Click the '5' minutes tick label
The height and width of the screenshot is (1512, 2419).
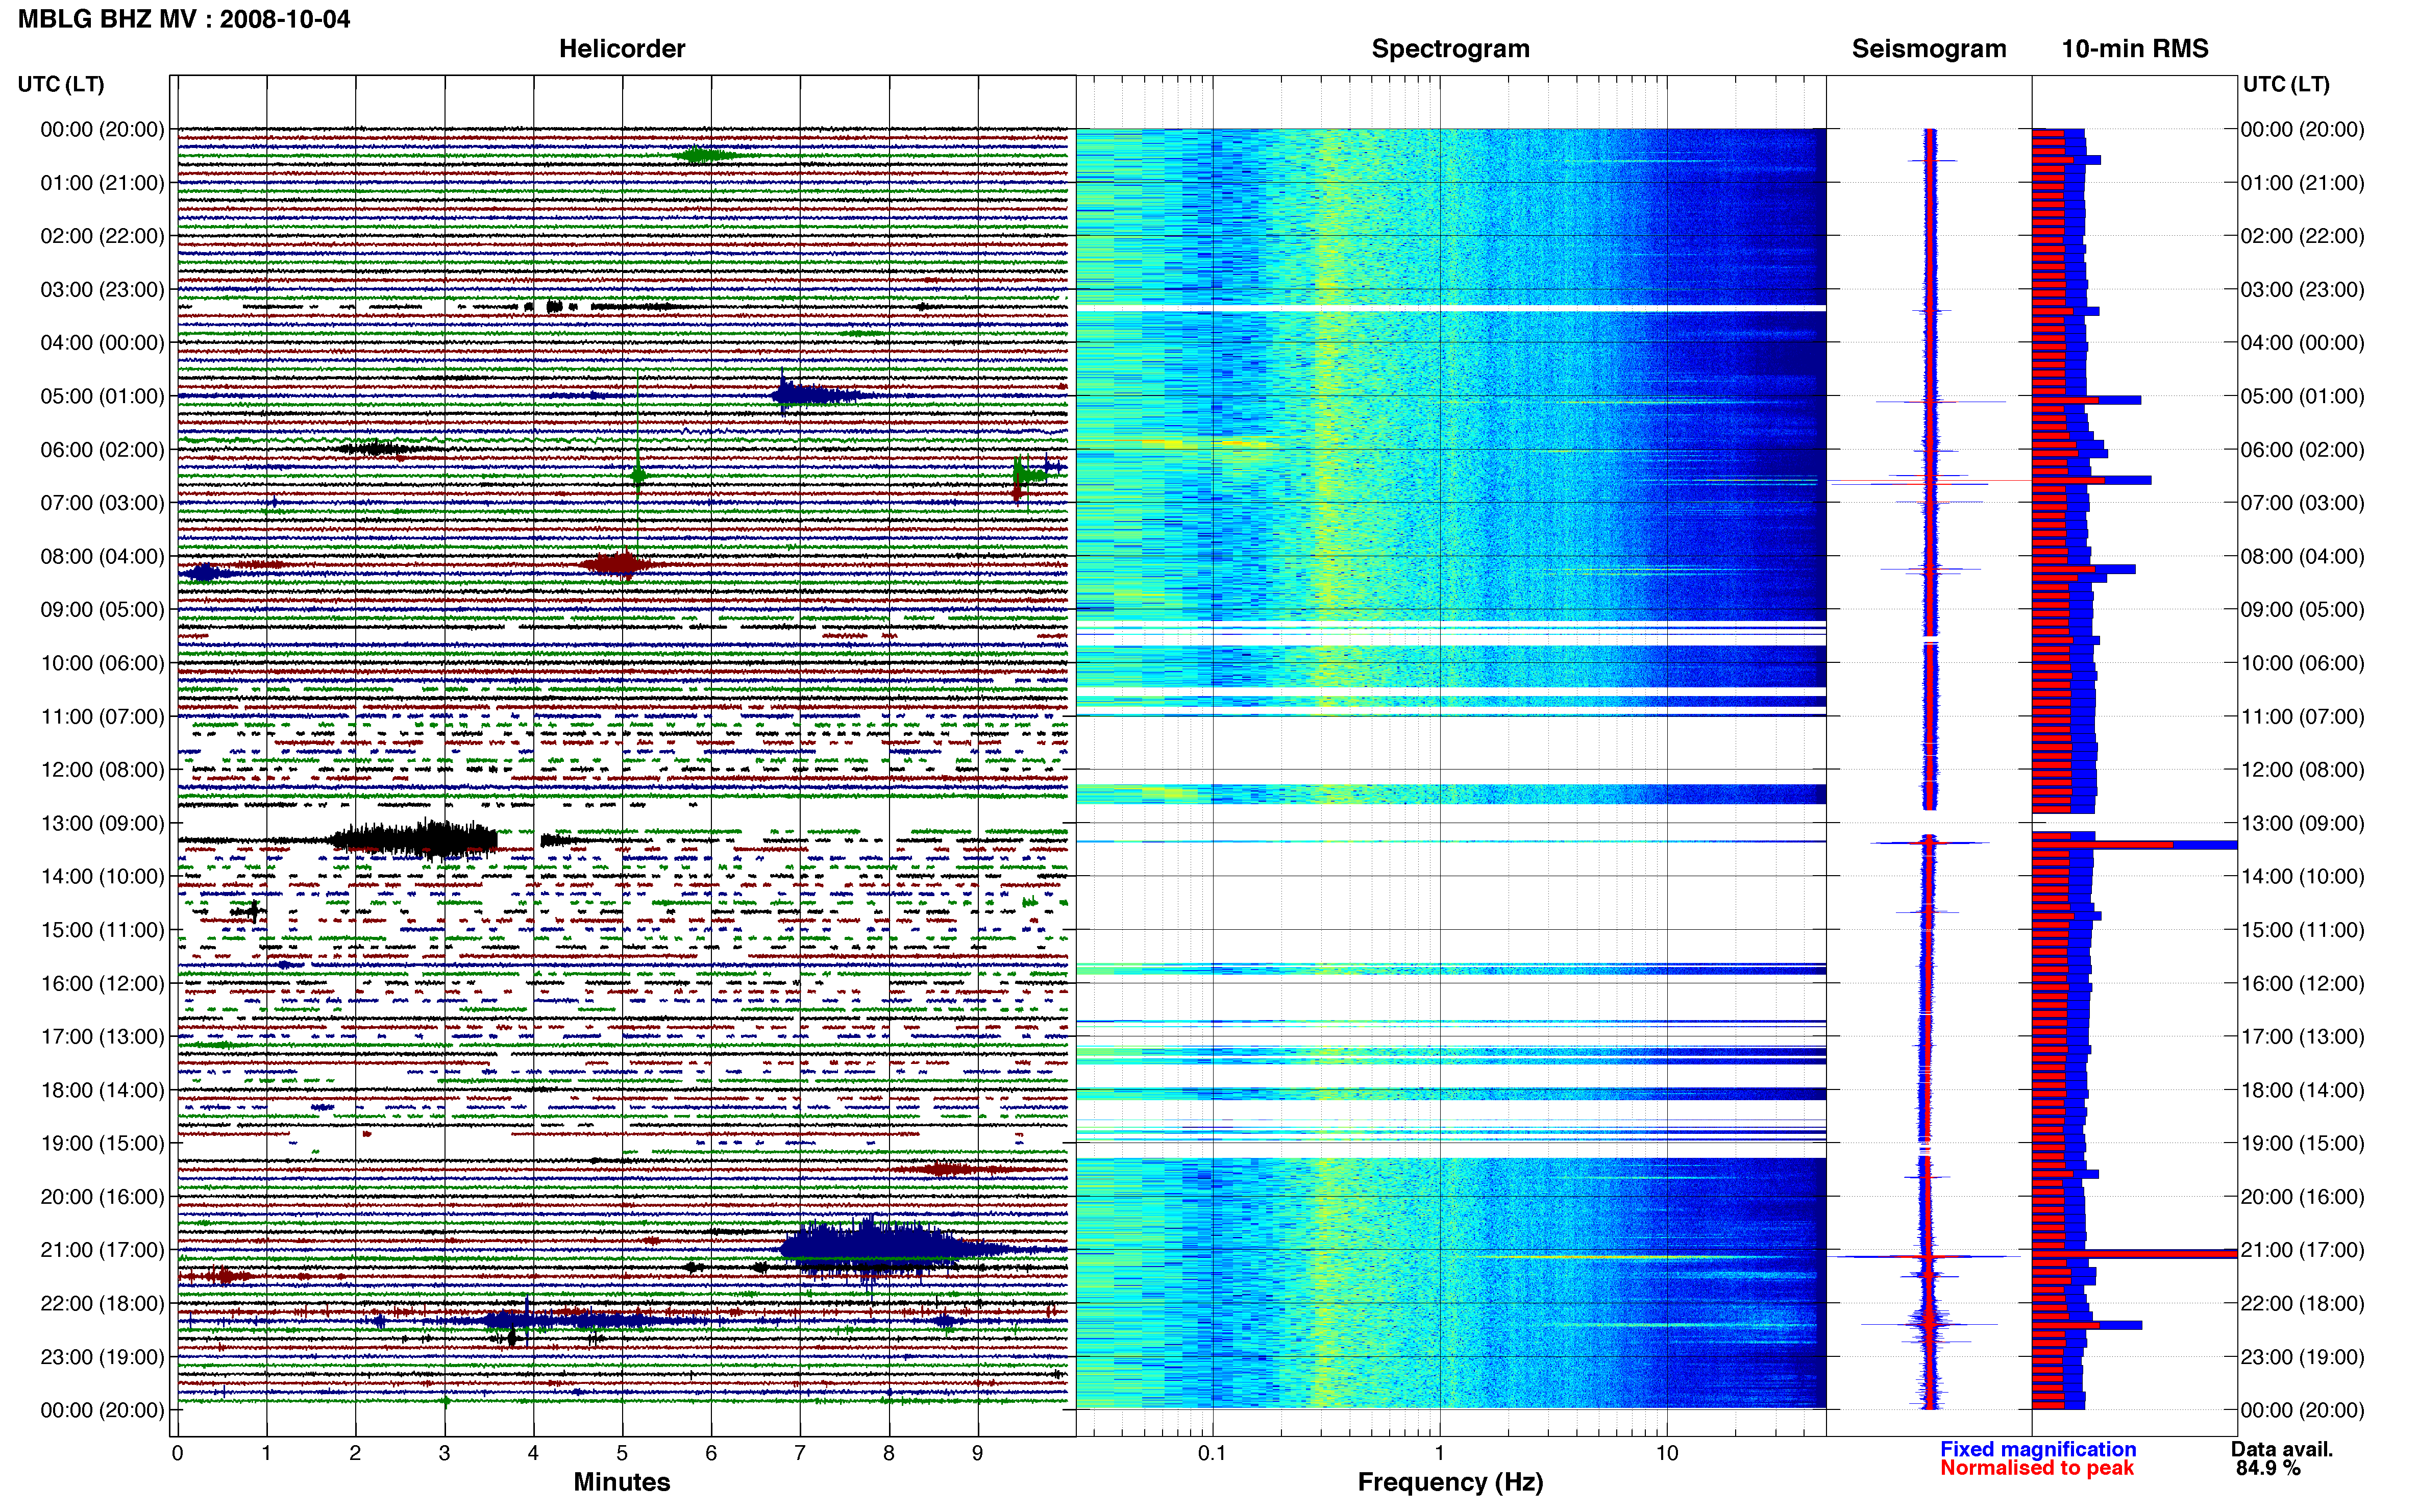pyautogui.click(x=622, y=1453)
